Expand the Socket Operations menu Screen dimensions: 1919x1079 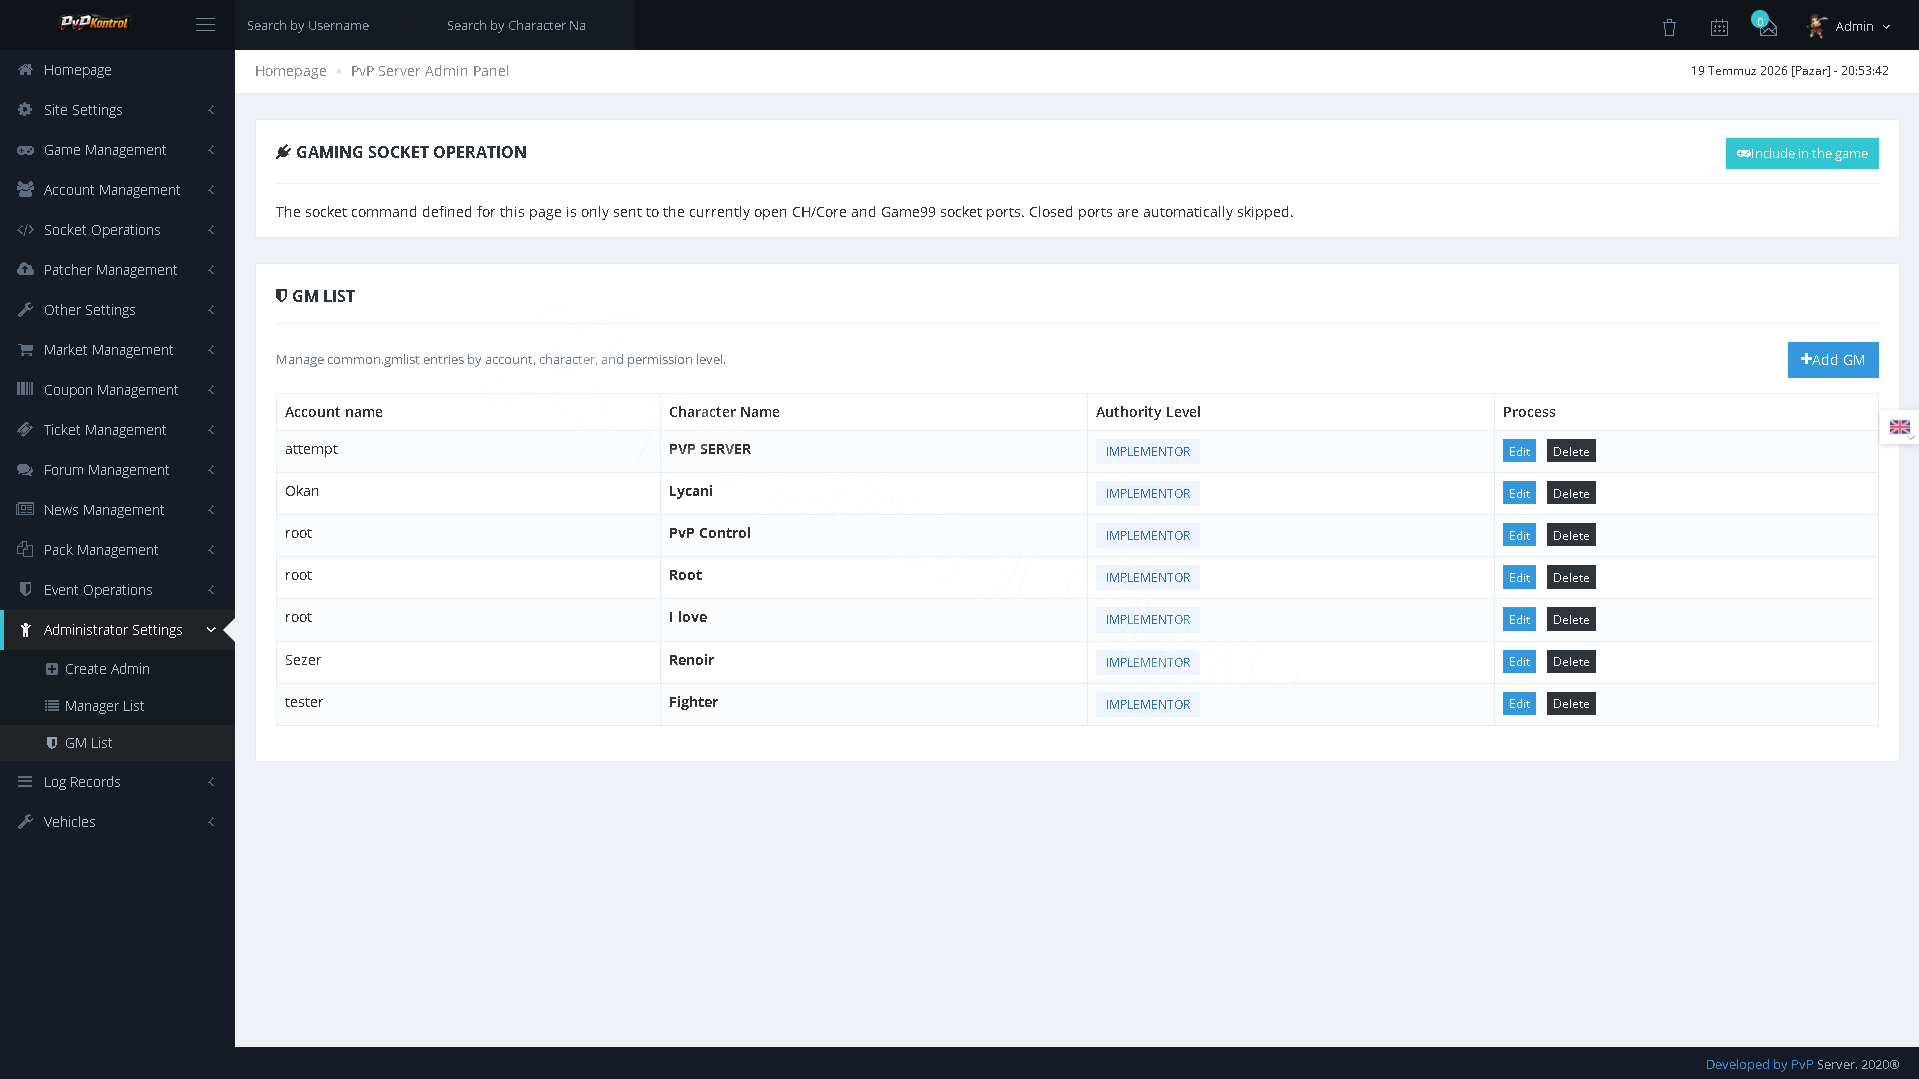coord(117,230)
